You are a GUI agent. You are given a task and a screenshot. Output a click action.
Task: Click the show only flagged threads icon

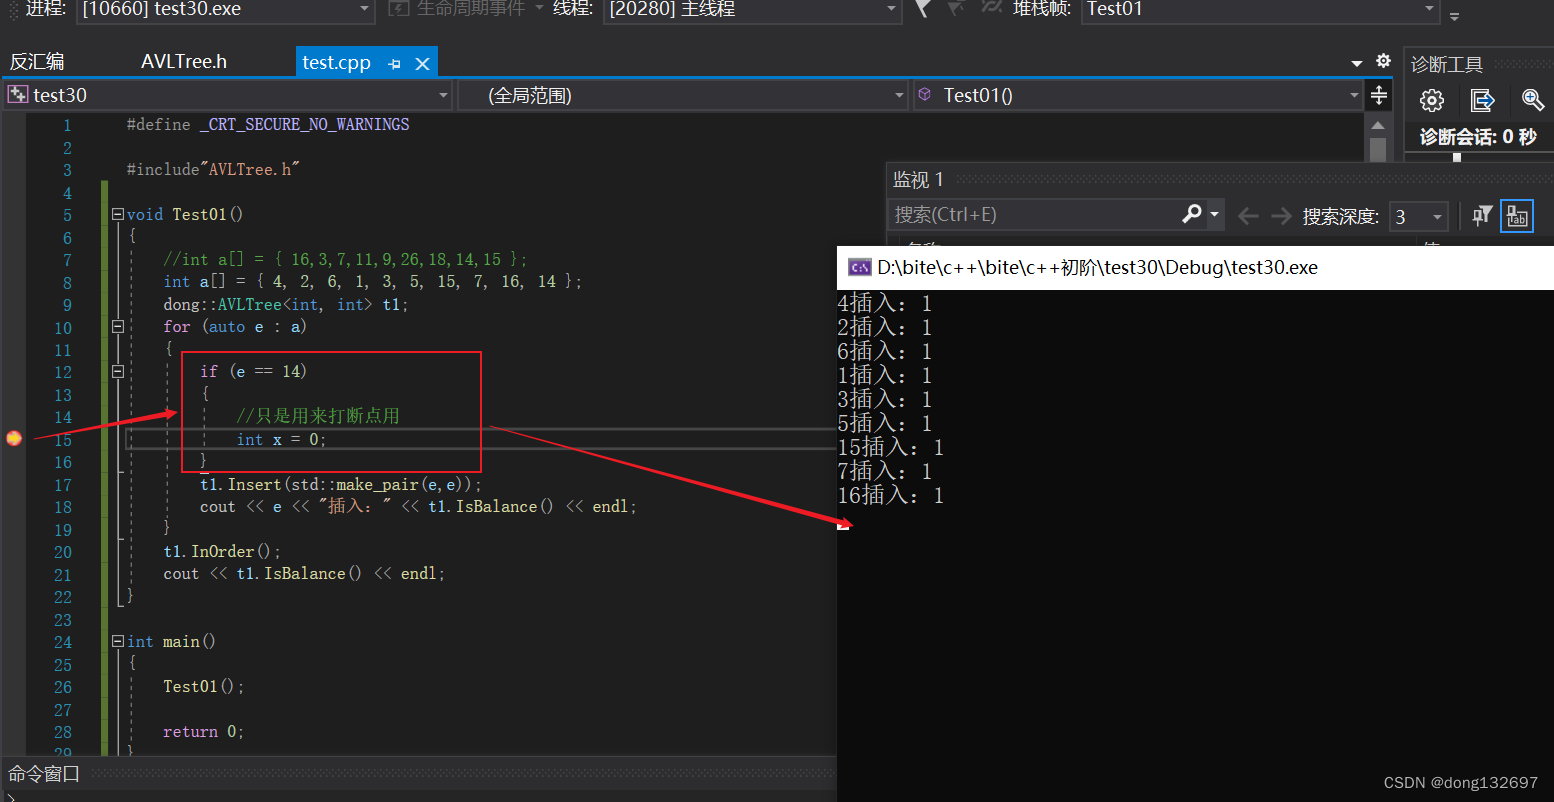tap(957, 9)
